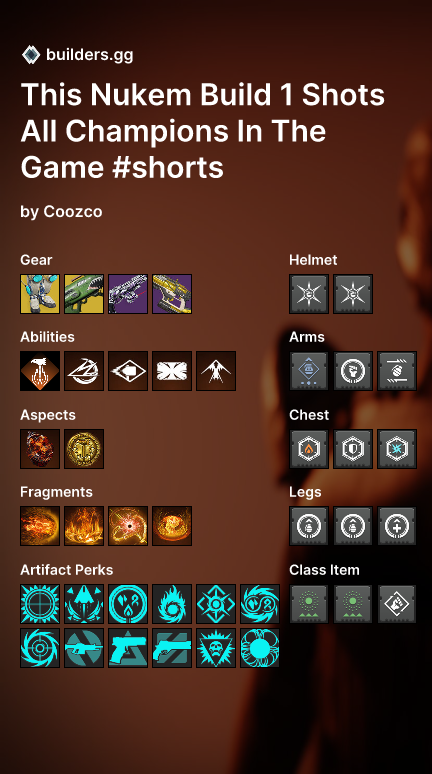
Task: Select the exotic boots gear icon
Action: click(x=40, y=294)
